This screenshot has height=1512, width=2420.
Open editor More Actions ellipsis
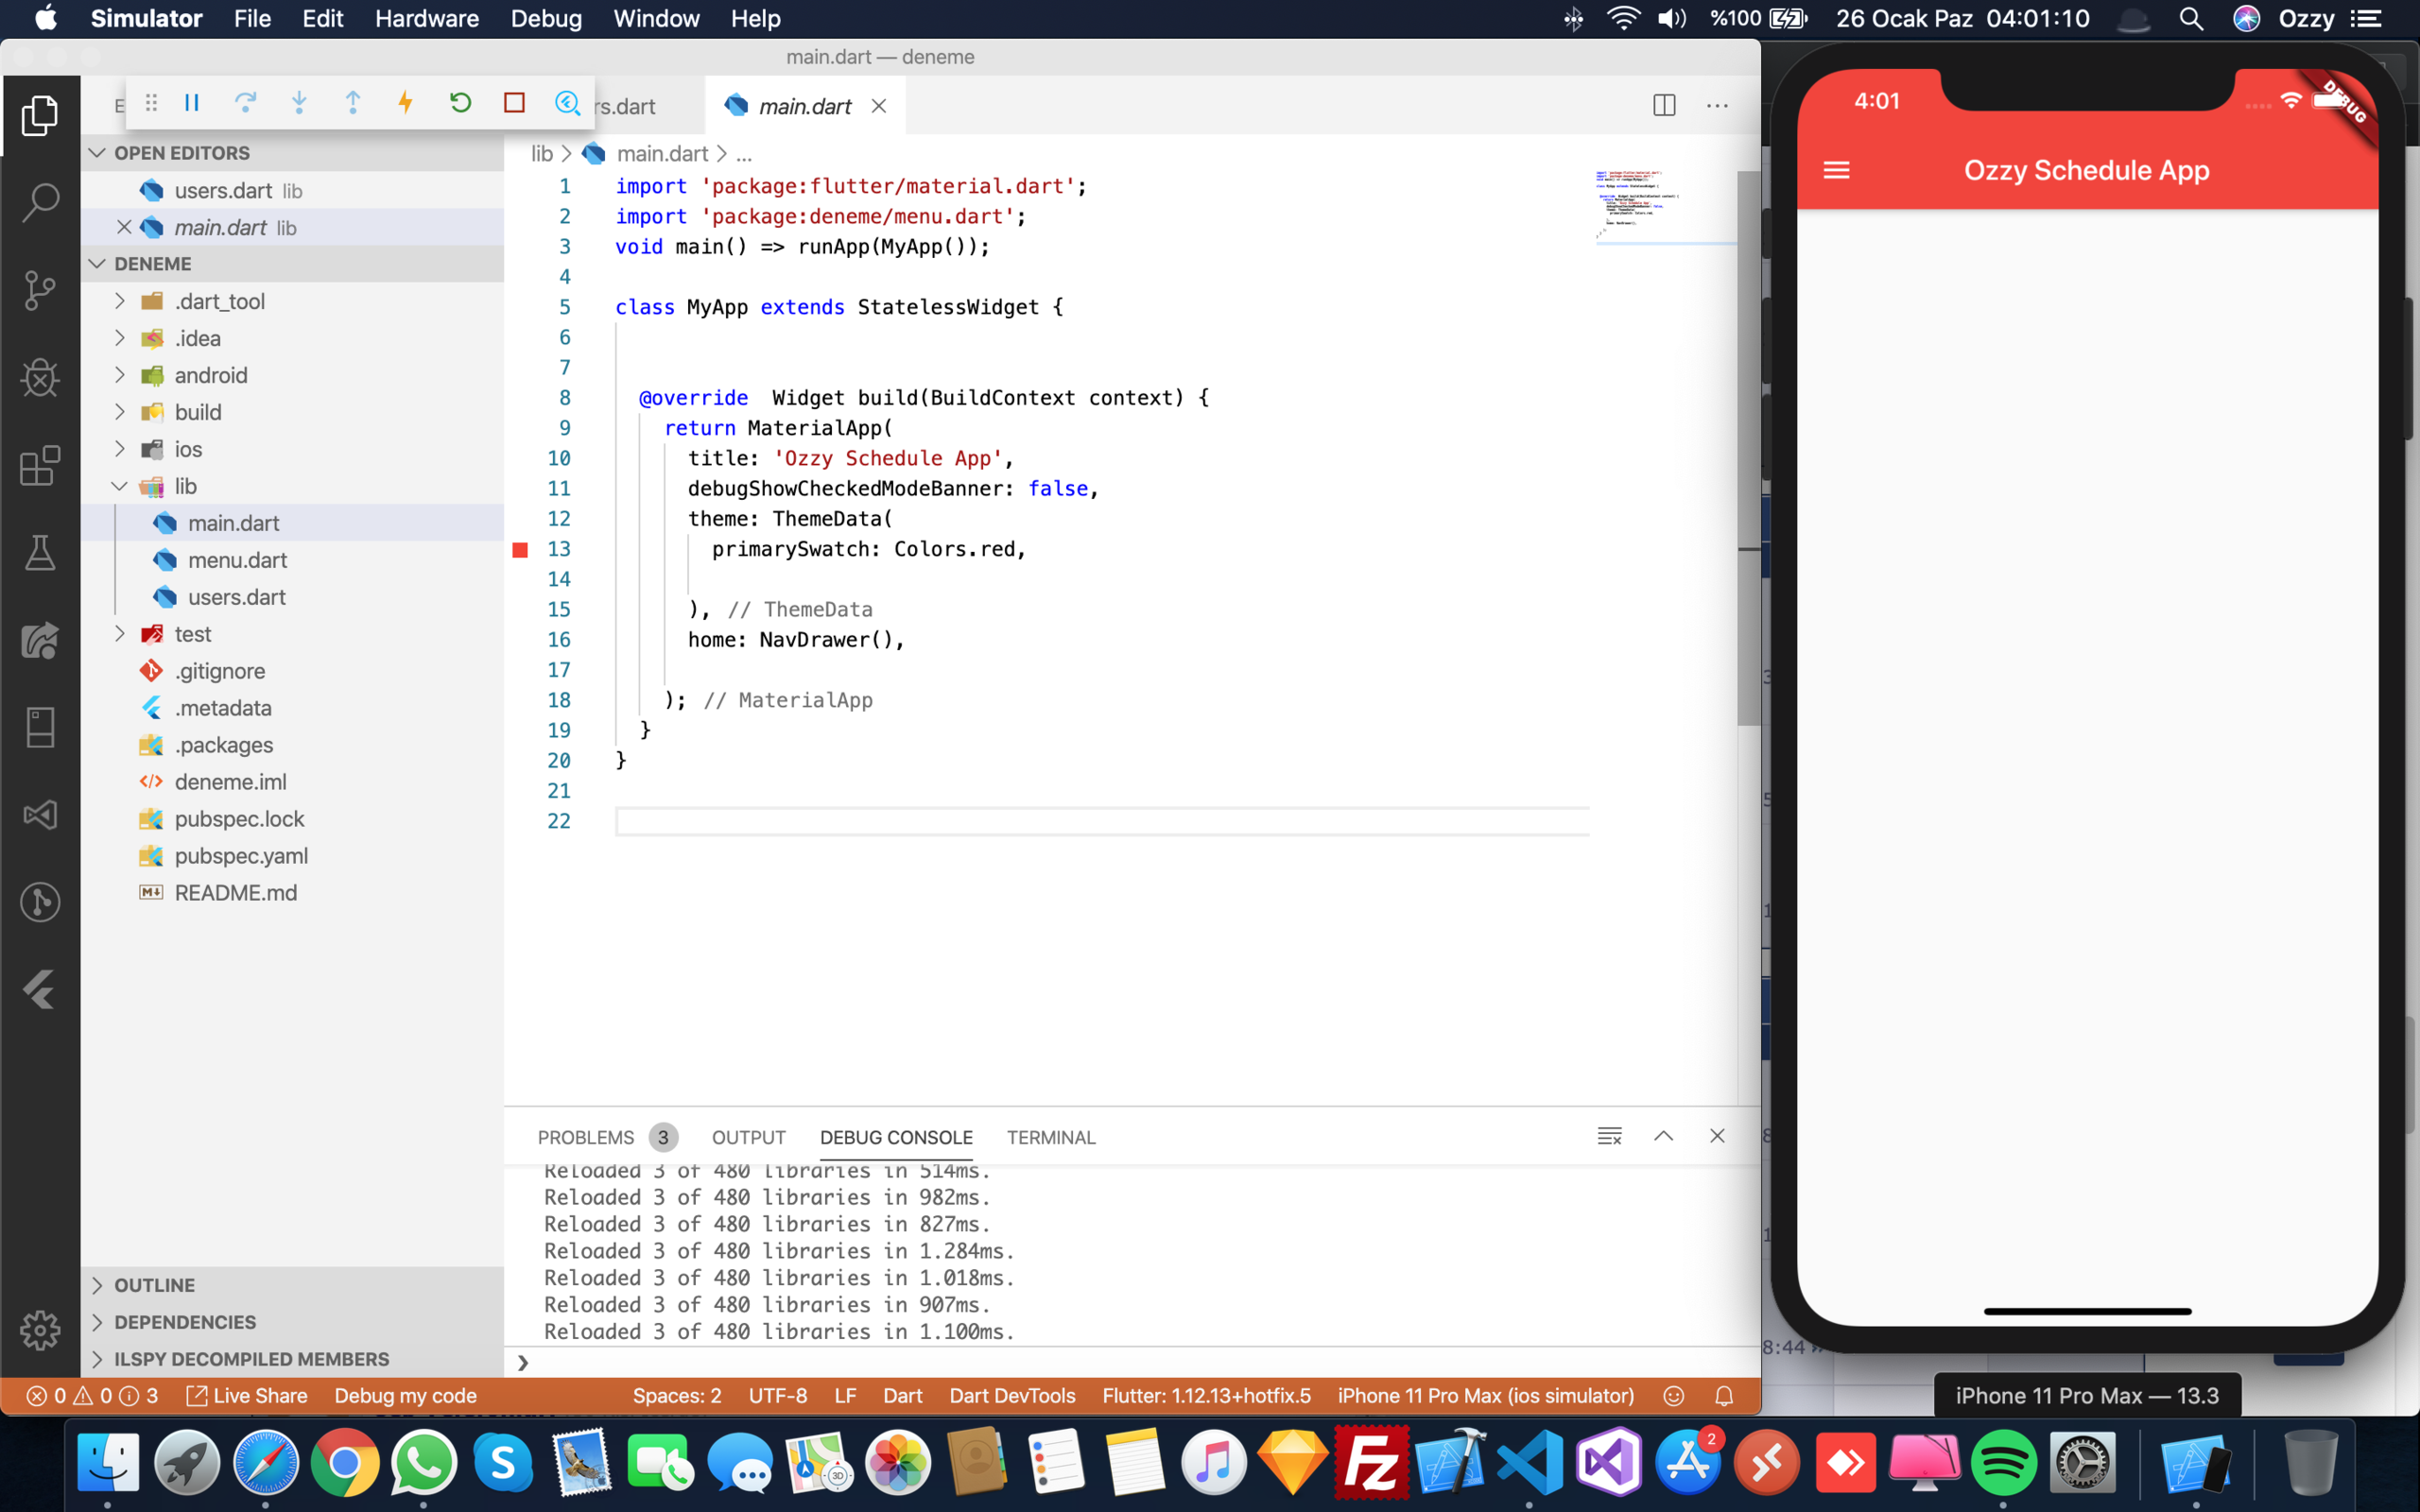[1717, 105]
